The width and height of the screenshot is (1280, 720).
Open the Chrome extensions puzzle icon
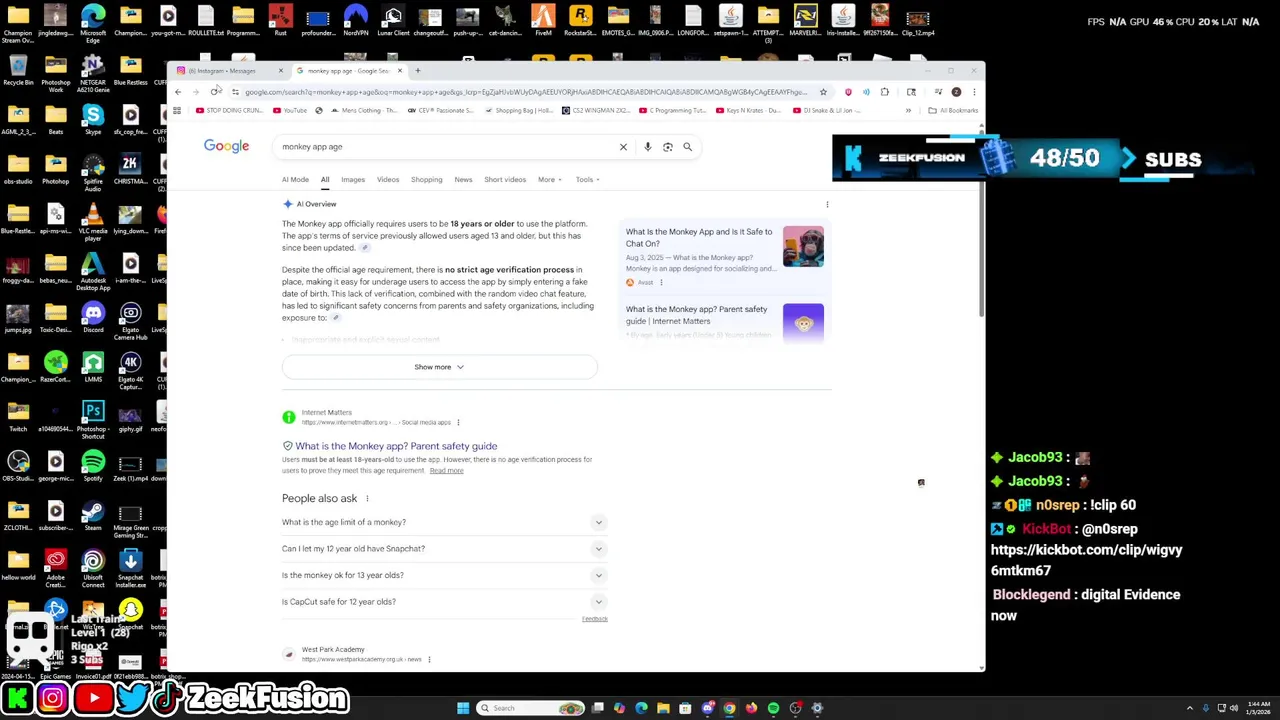884,92
